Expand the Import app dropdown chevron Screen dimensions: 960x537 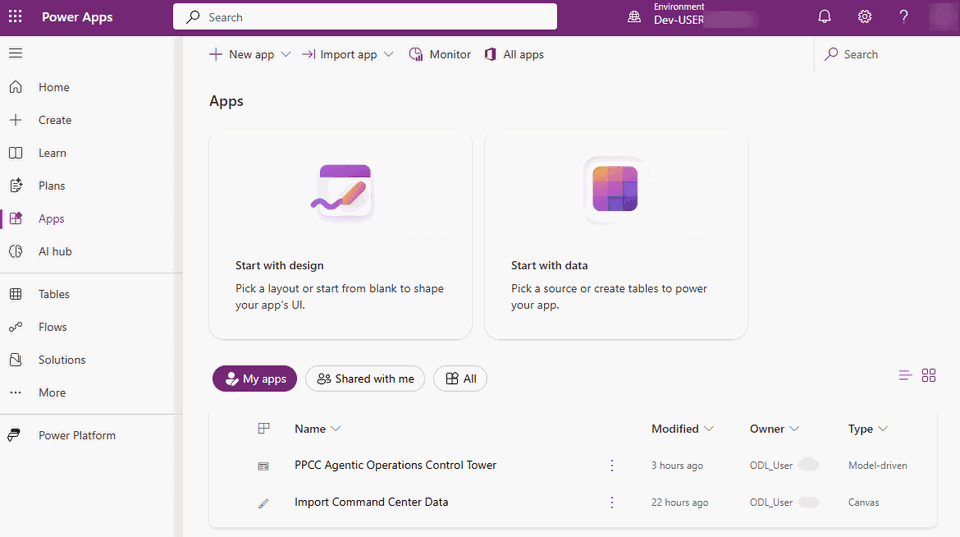pyautogui.click(x=388, y=54)
